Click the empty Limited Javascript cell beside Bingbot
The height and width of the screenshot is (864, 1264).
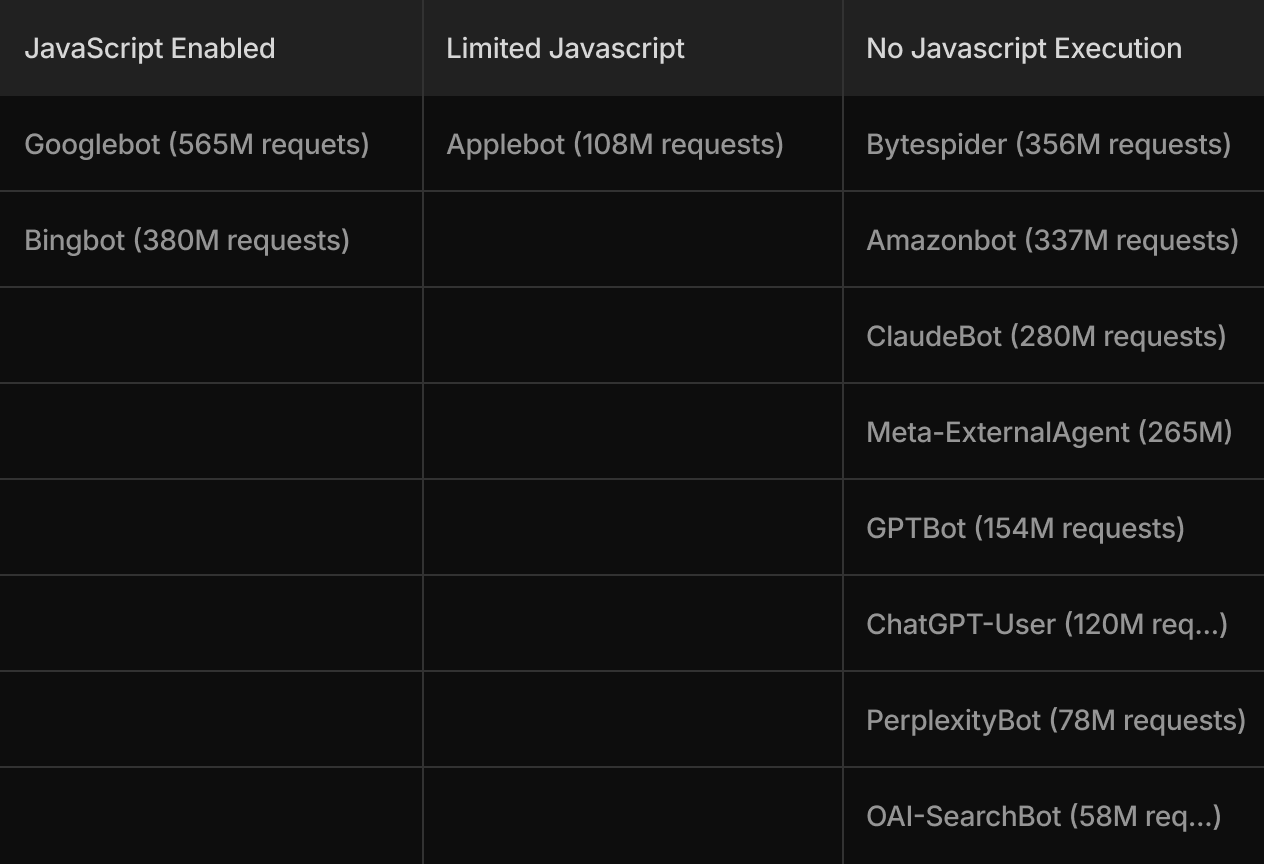point(633,240)
